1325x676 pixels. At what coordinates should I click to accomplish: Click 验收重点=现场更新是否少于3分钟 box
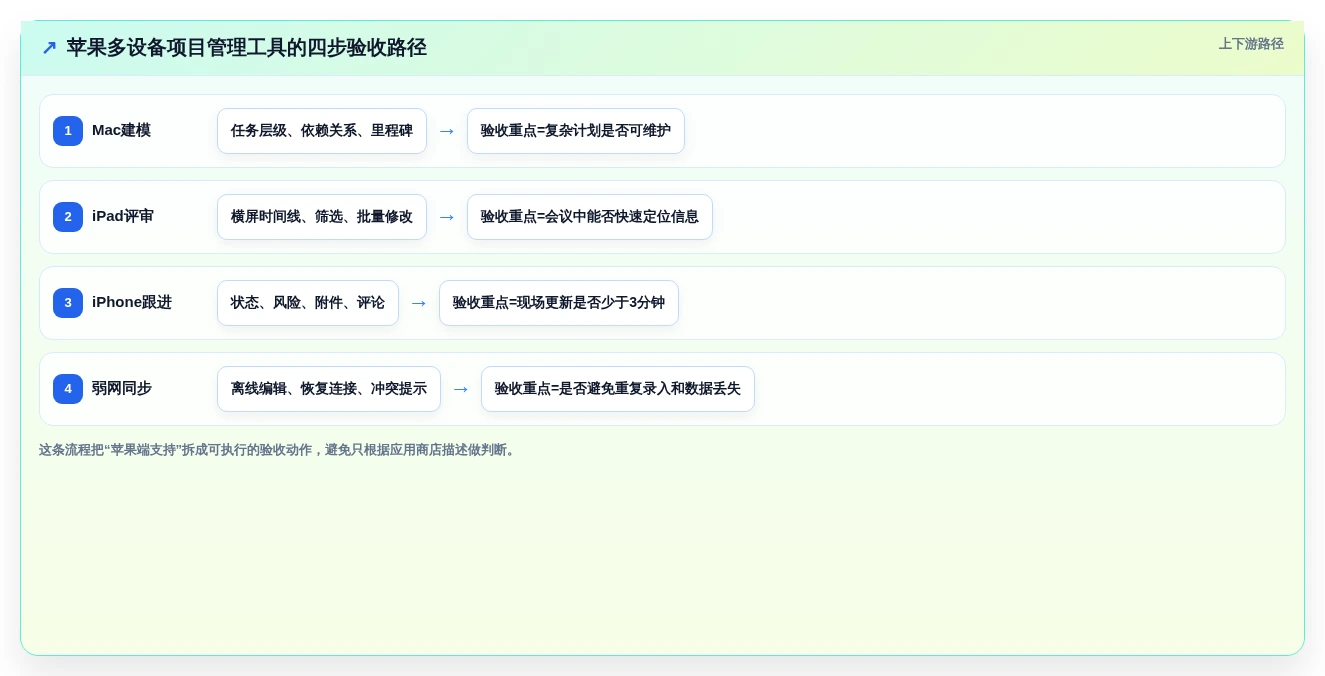point(559,303)
